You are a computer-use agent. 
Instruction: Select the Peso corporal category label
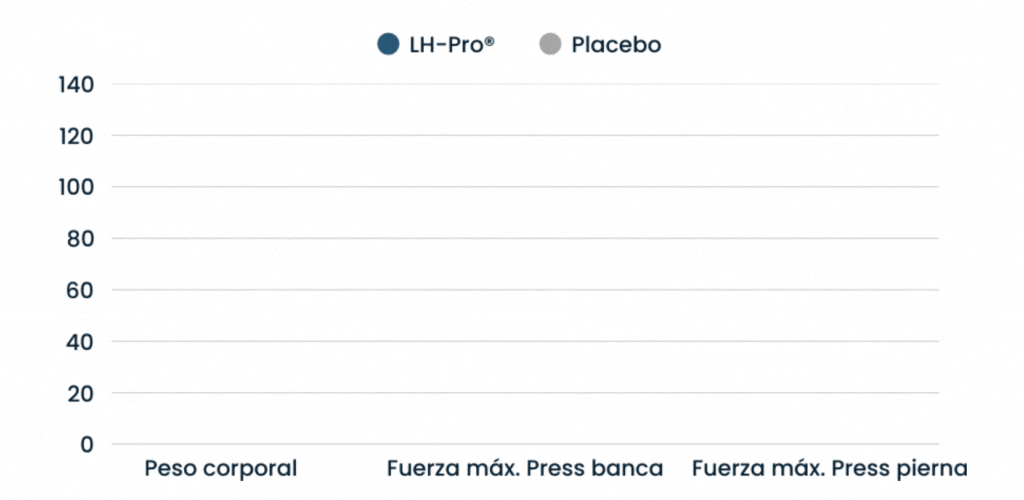click(221, 468)
